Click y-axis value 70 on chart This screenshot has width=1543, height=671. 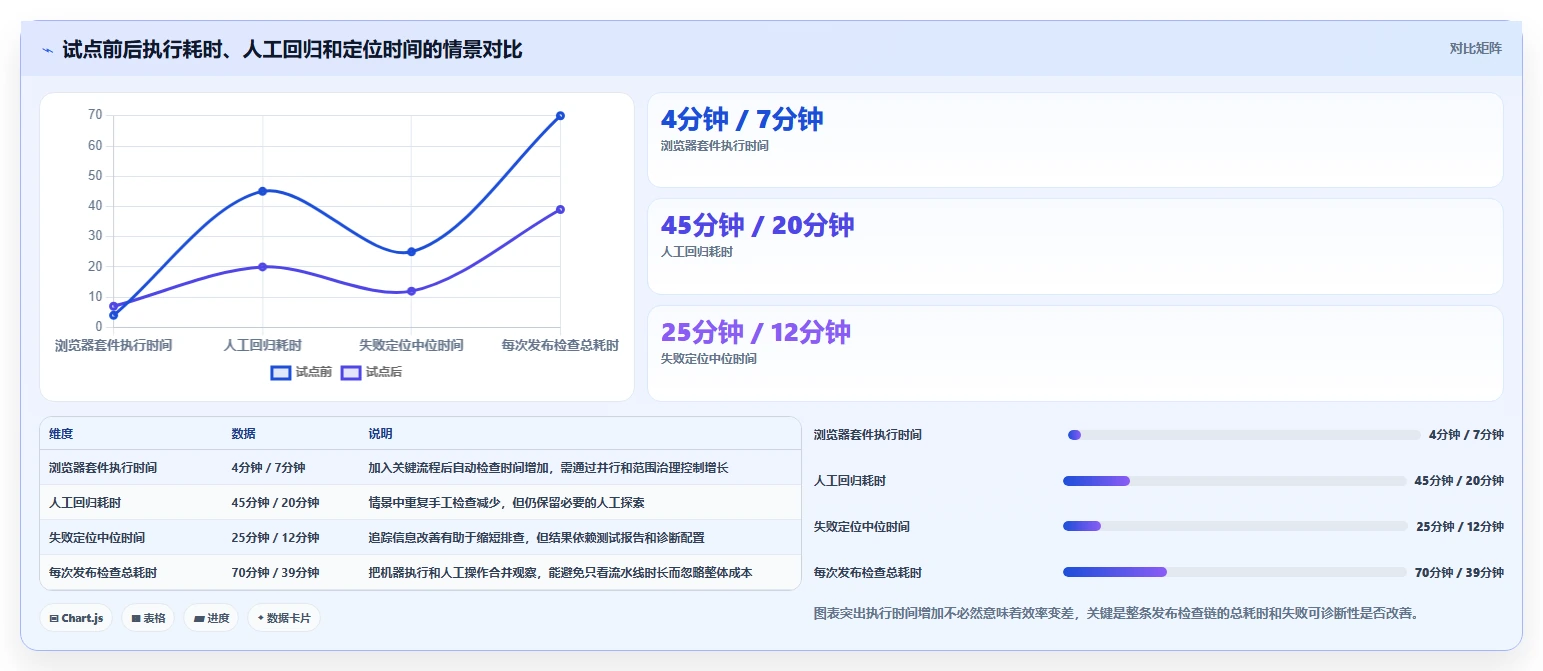(x=95, y=115)
